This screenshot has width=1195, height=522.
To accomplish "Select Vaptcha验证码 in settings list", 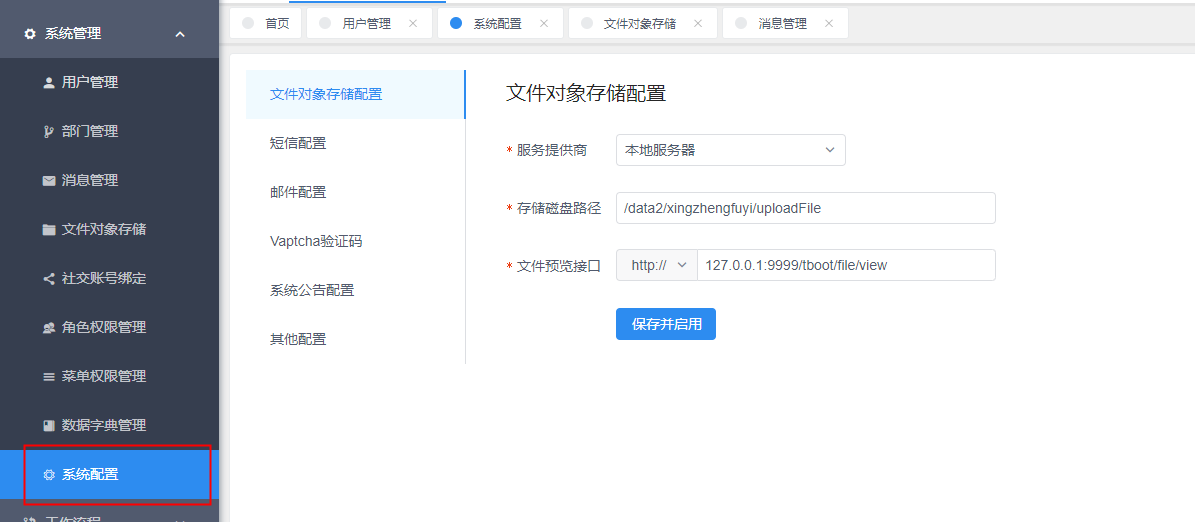I will pos(355,242).
